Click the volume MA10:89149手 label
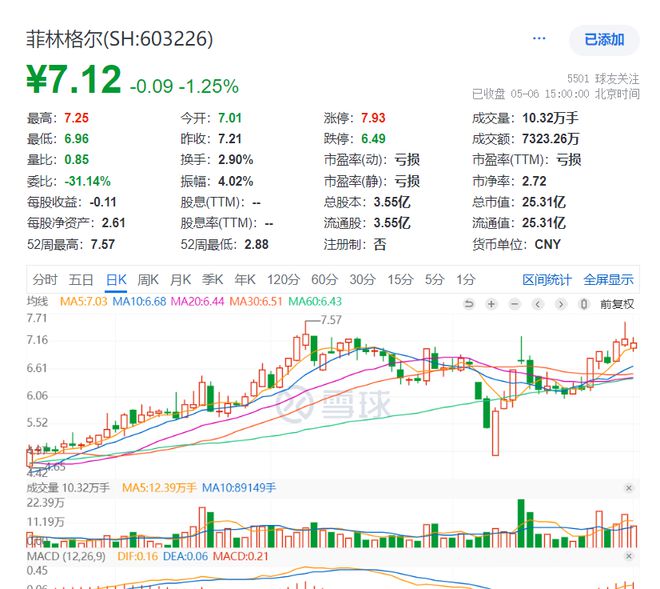This screenshot has width=660, height=589. click(x=239, y=488)
